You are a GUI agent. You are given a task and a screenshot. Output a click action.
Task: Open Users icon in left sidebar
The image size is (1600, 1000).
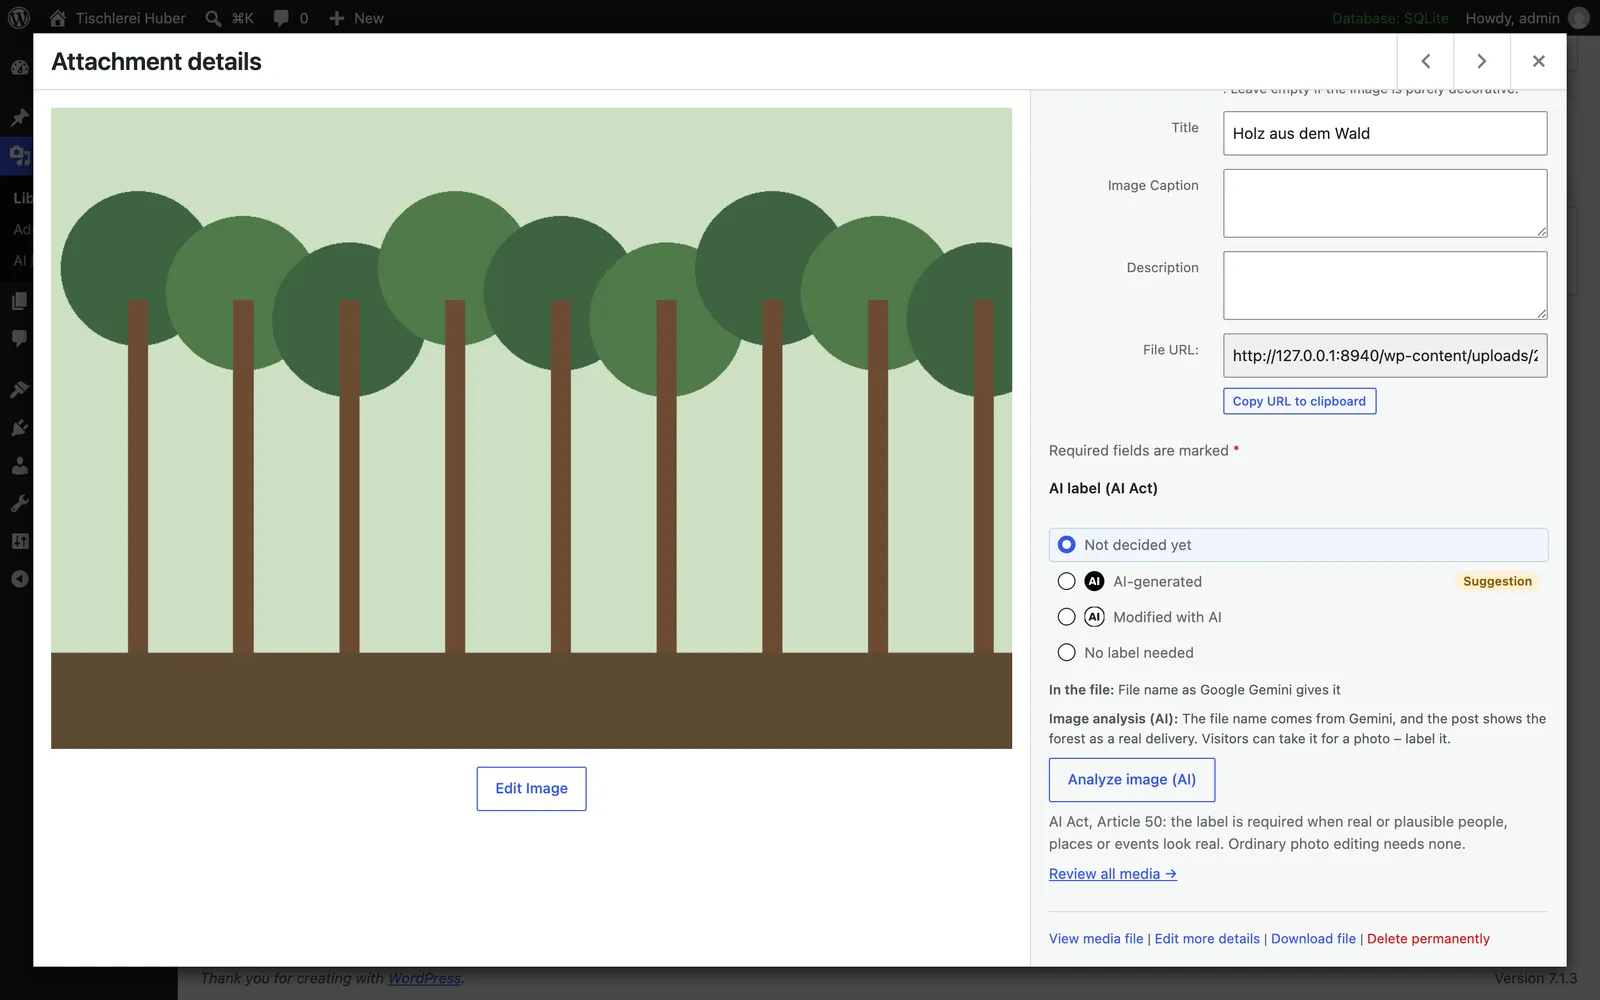[x=19, y=465]
